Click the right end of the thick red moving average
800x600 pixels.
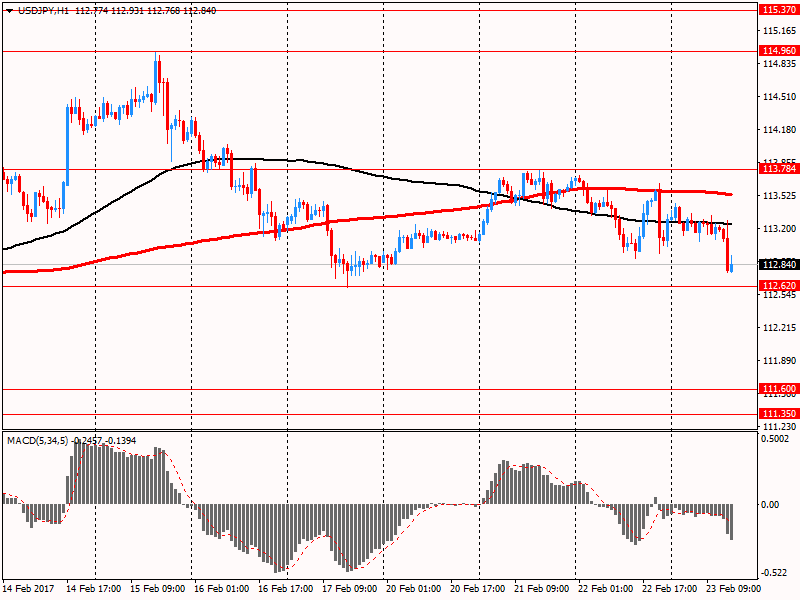click(731, 194)
